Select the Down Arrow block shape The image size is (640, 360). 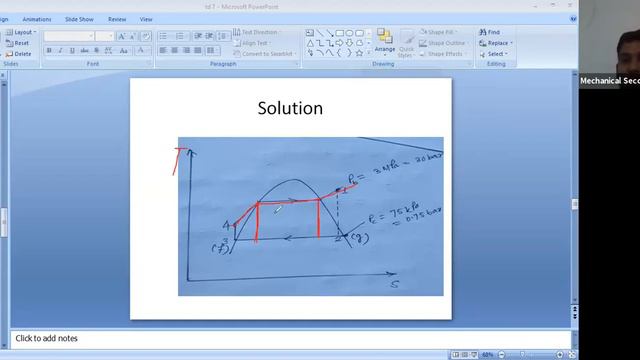349,43
